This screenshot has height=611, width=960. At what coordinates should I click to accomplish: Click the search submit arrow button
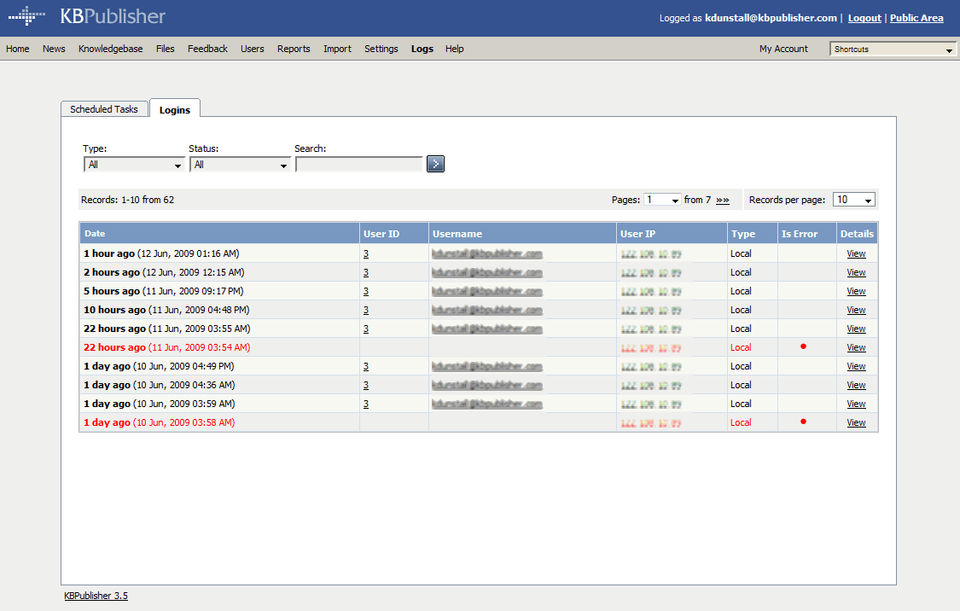click(435, 164)
